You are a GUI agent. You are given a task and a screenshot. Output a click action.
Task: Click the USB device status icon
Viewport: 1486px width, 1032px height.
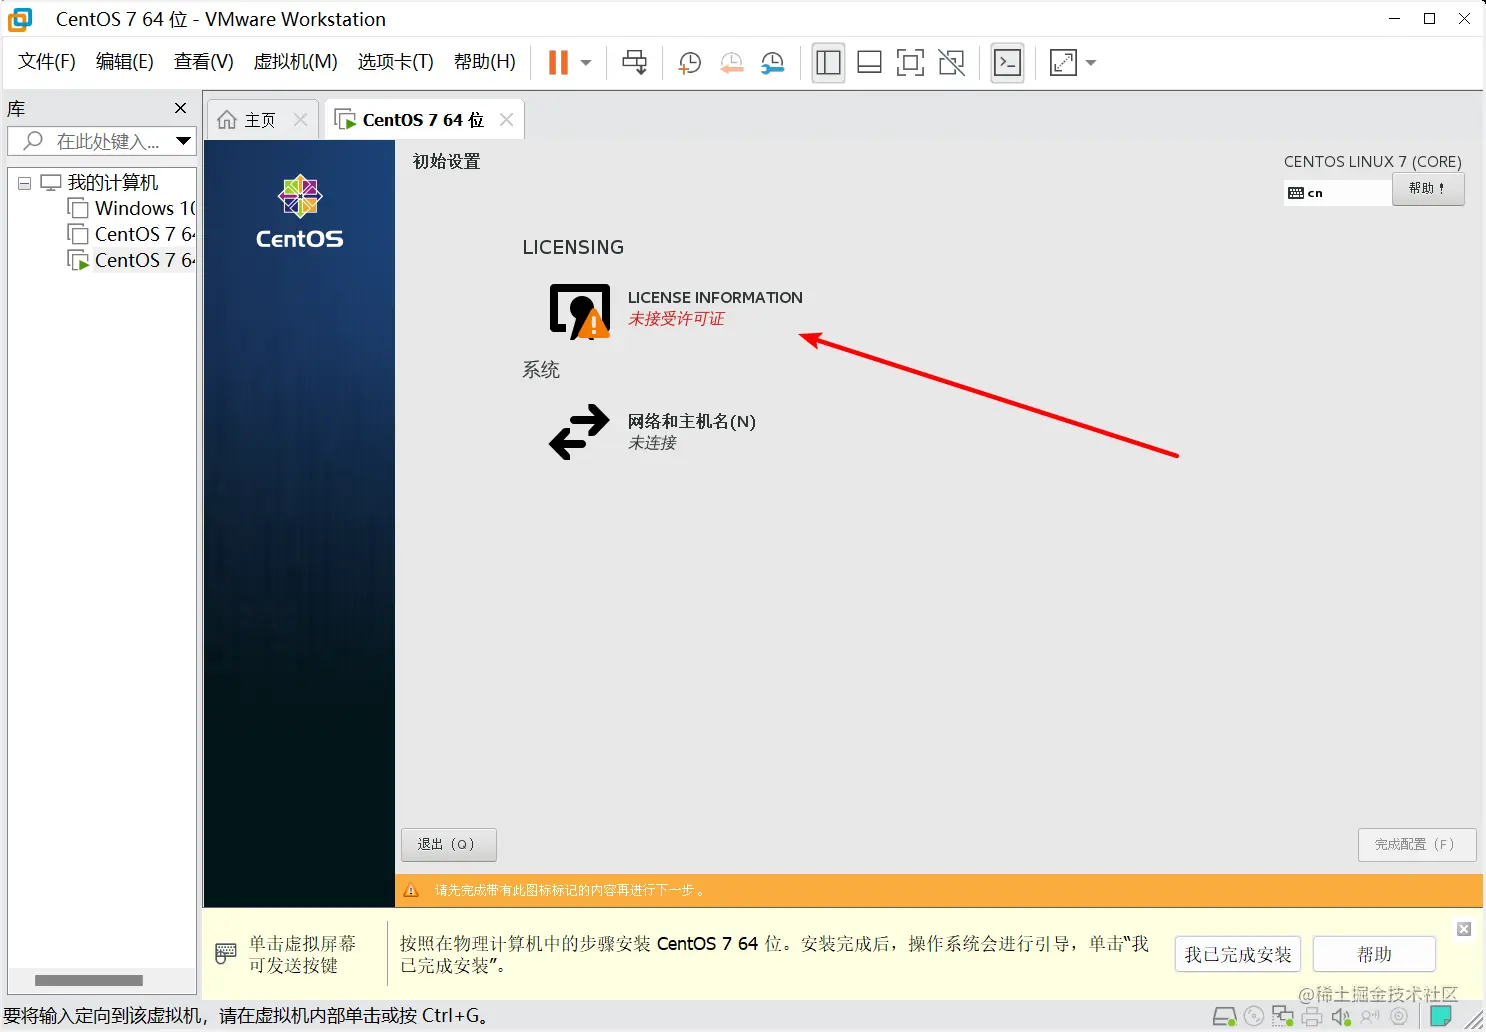(x=1370, y=1017)
